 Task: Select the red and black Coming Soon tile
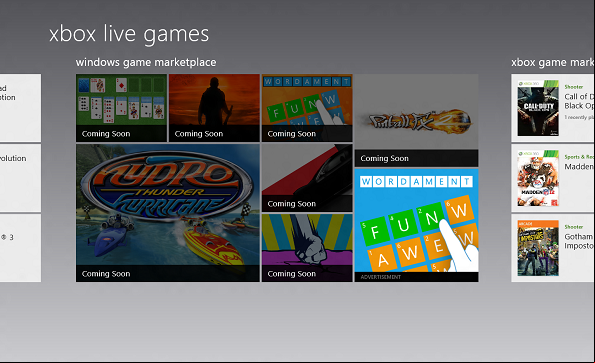(307, 178)
